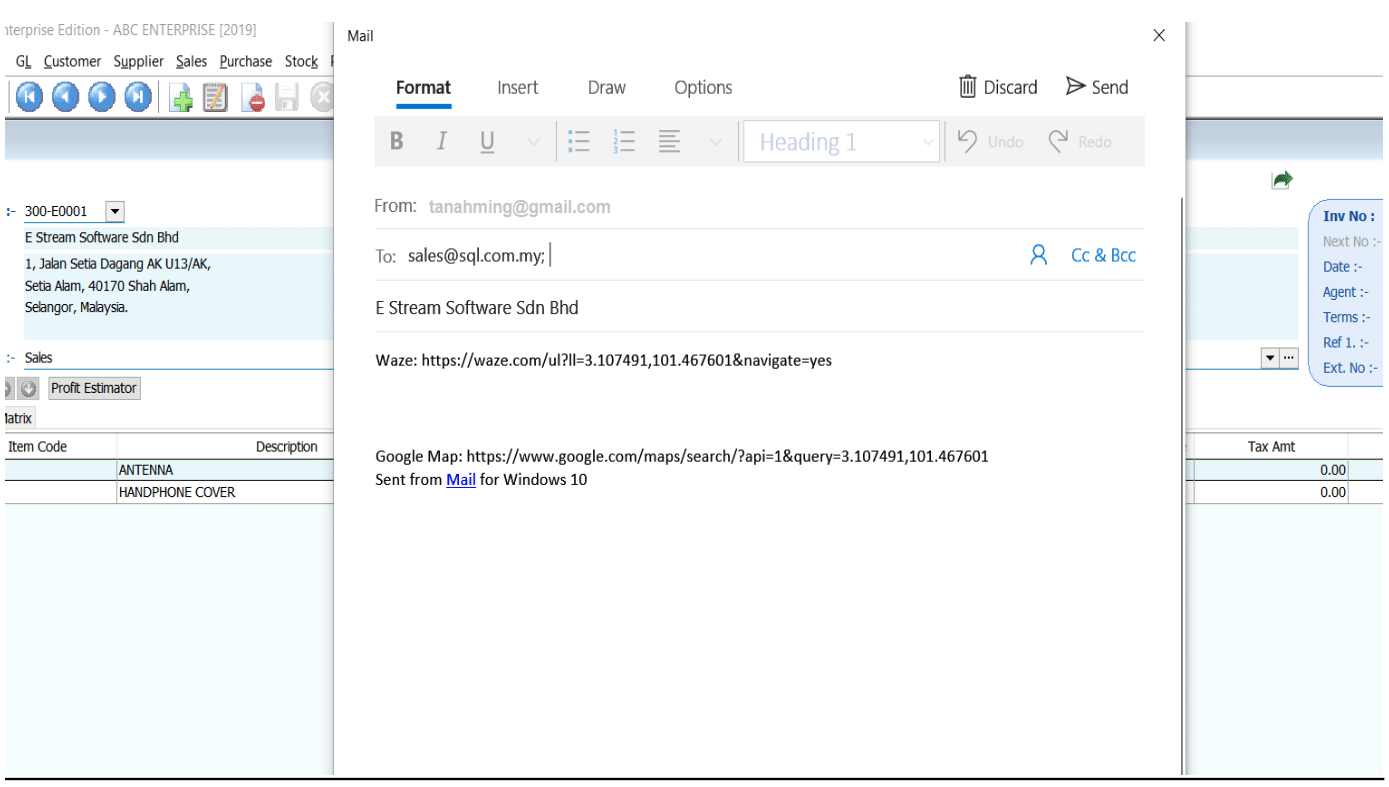This screenshot has height=787, width=1389.
Task: Toggle underline text formatting
Action: pyautogui.click(x=487, y=142)
